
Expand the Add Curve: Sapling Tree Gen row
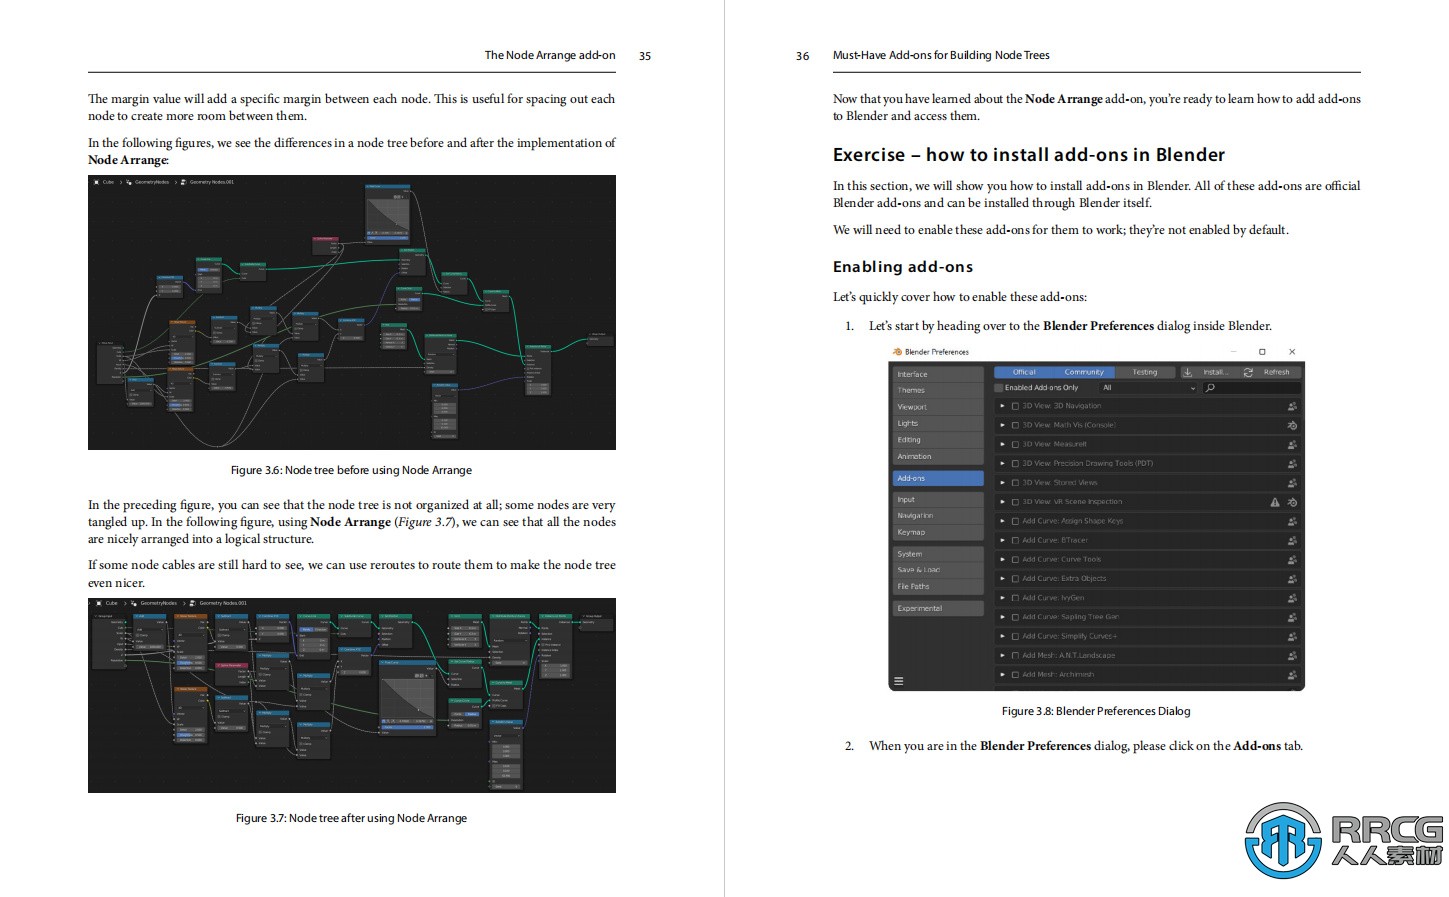point(1003,617)
